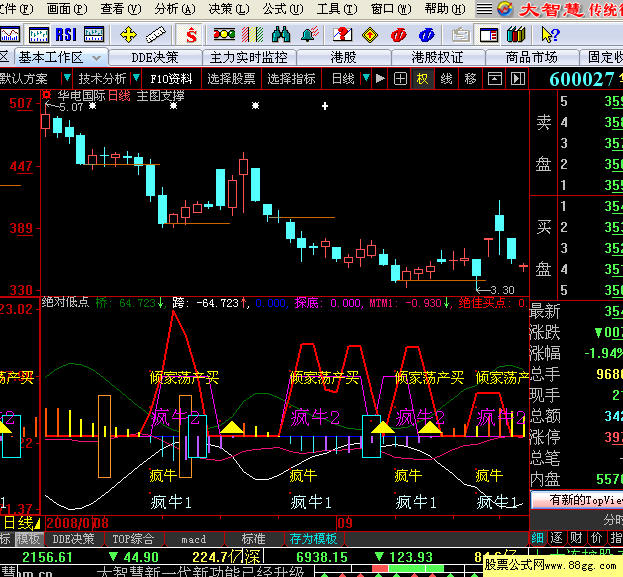This screenshot has width=623, height=577.
Task: Select the RSI indicator toolbar icon
Action: (66, 35)
